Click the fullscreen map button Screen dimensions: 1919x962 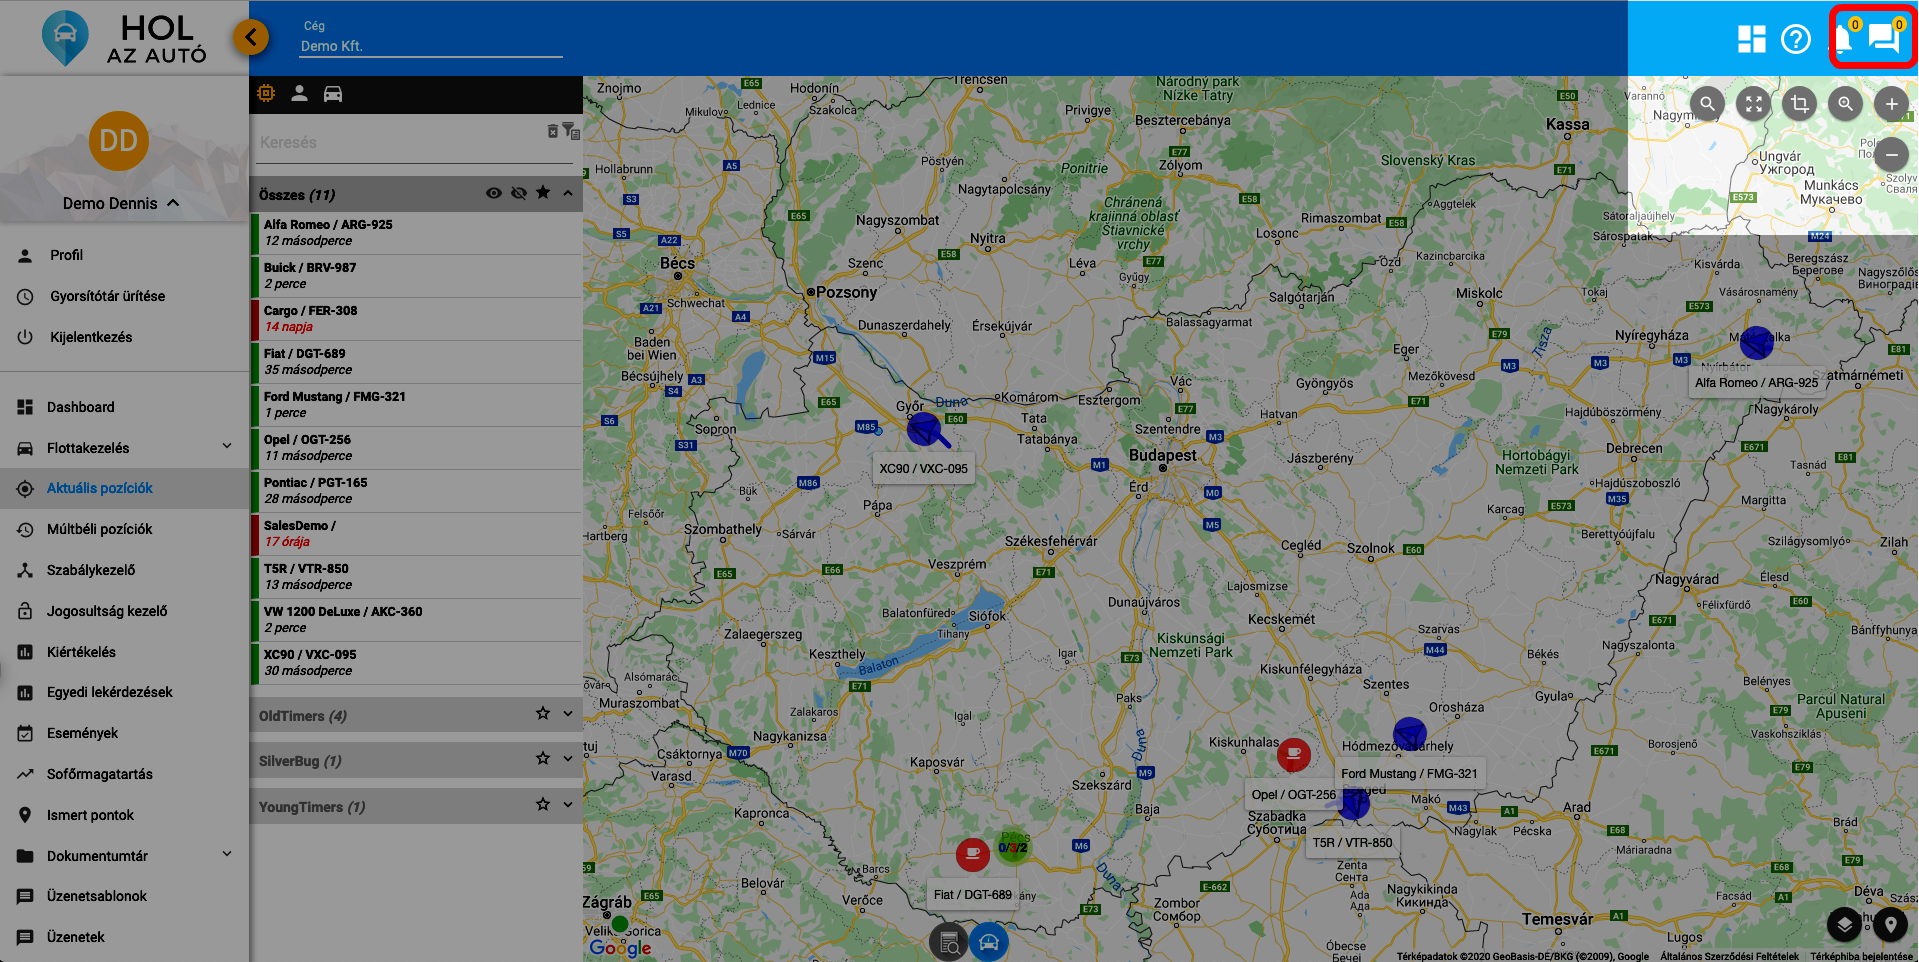pos(1753,104)
